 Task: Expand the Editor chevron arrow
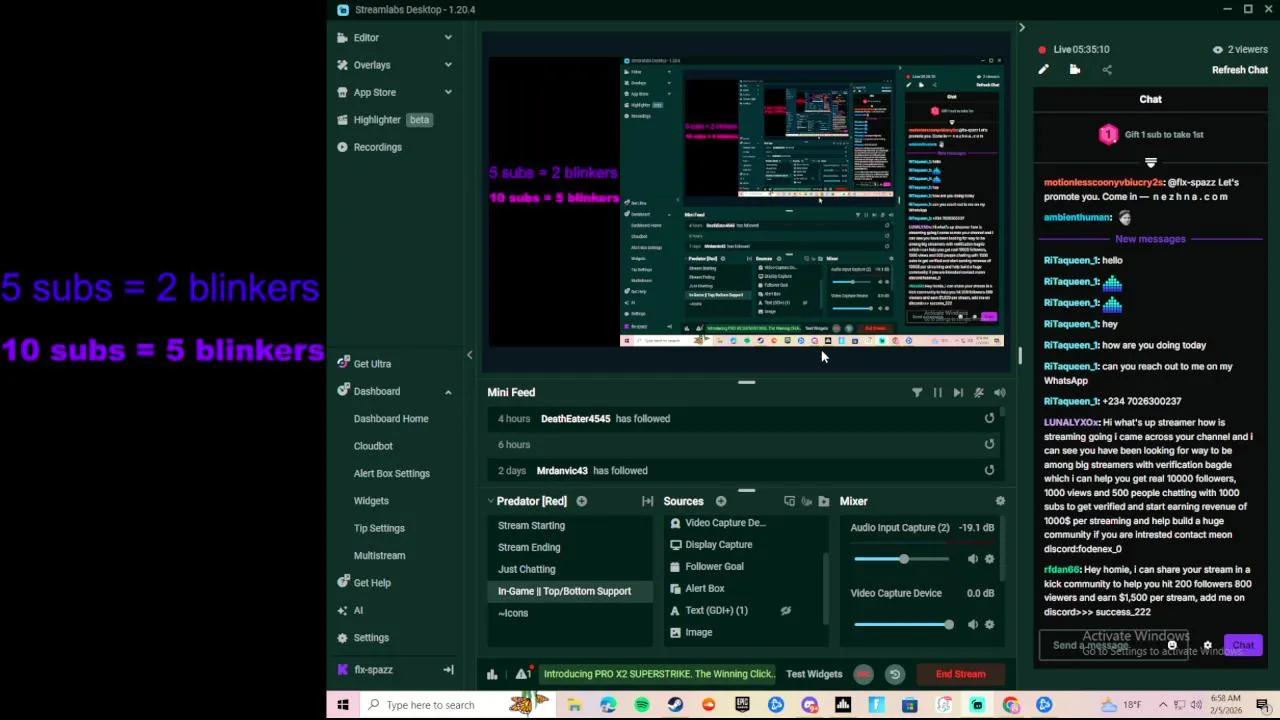pos(448,37)
